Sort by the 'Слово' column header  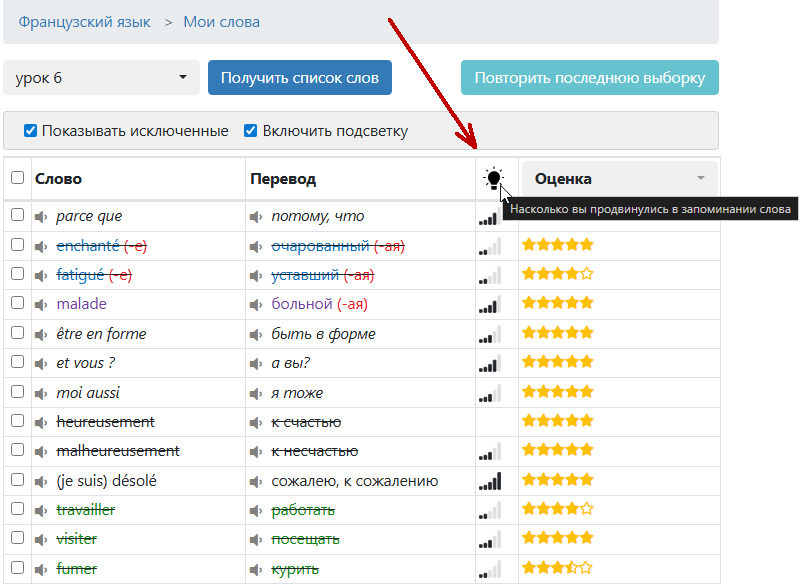58,178
